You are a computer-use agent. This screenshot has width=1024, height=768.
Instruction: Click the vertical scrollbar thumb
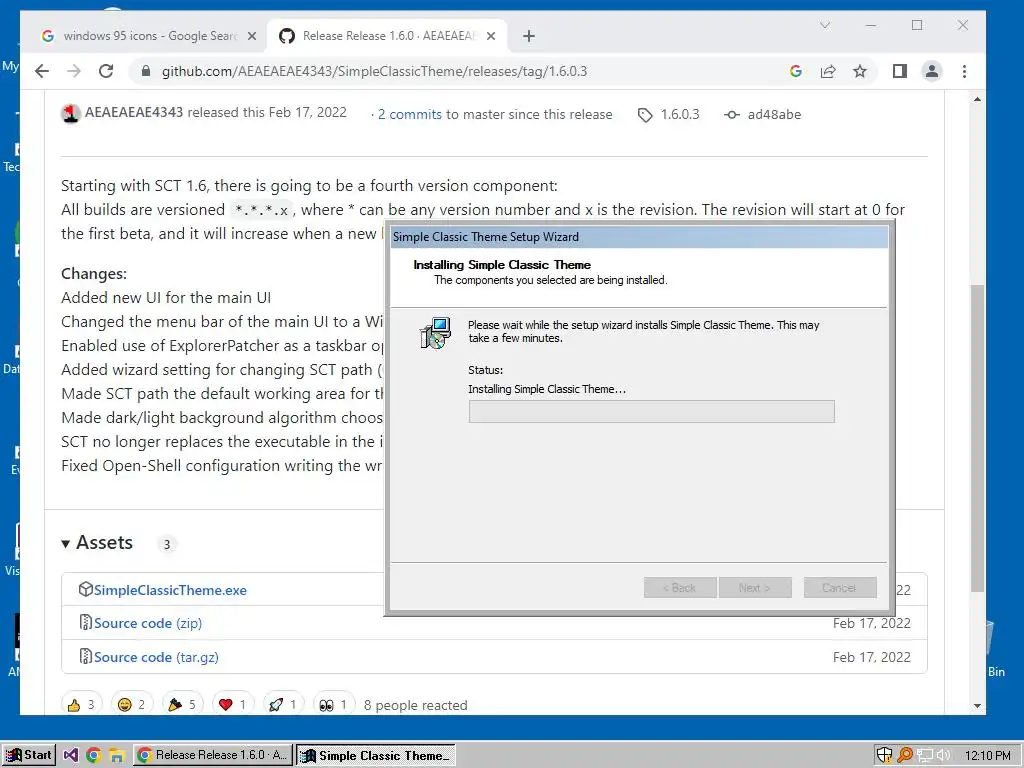tap(977, 438)
